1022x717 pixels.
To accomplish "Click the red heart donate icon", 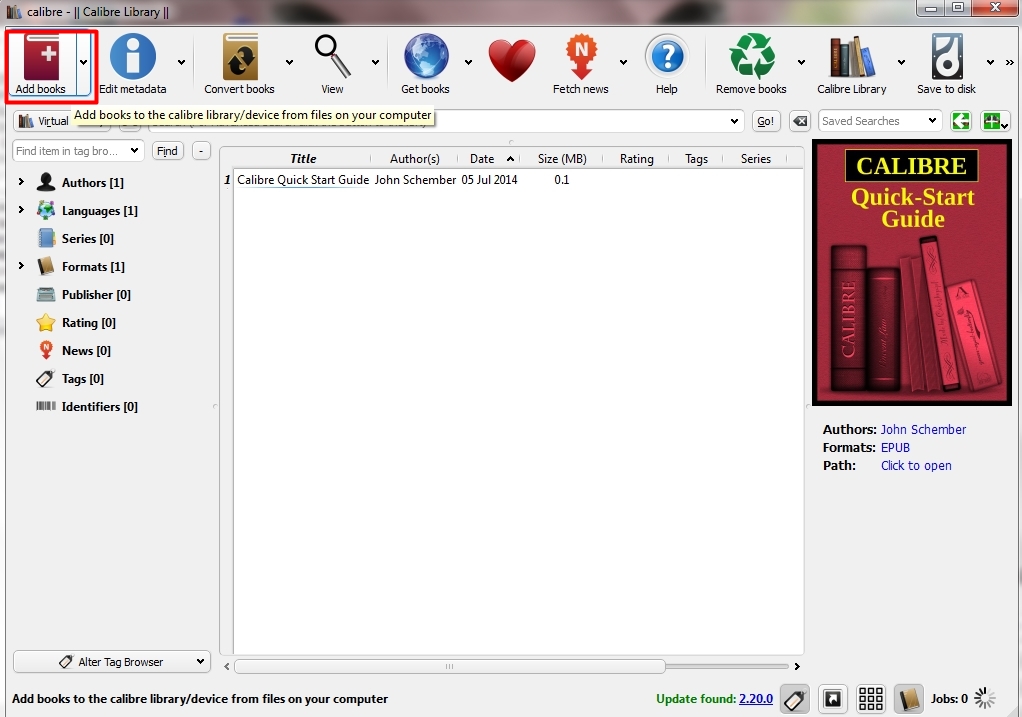I will click(x=512, y=62).
